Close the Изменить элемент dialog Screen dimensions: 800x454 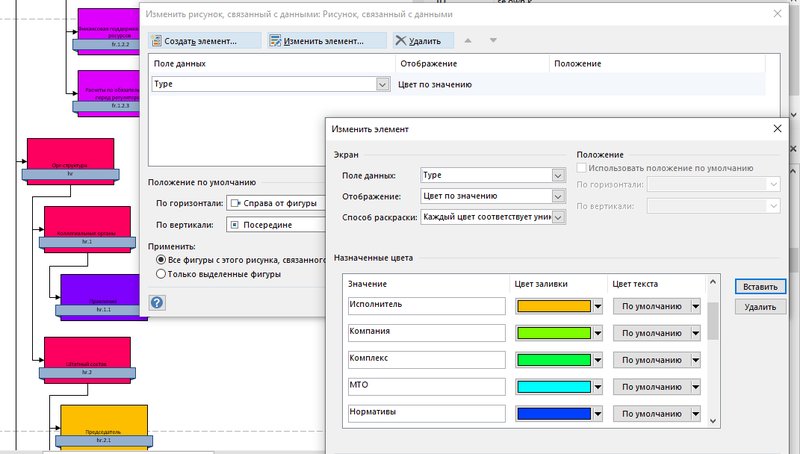778,129
